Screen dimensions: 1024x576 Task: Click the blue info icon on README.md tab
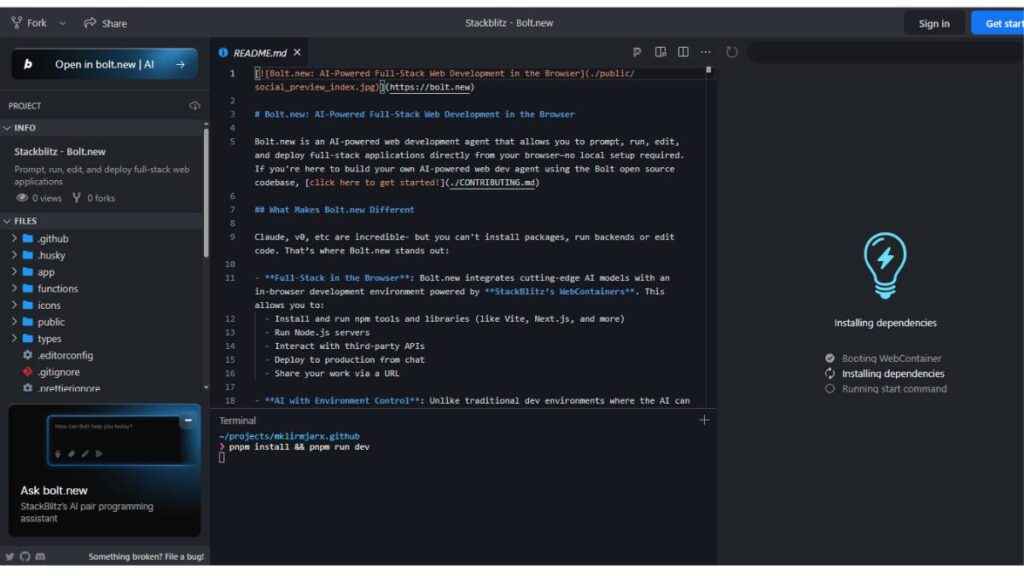pyautogui.click(x=221, y=51)
